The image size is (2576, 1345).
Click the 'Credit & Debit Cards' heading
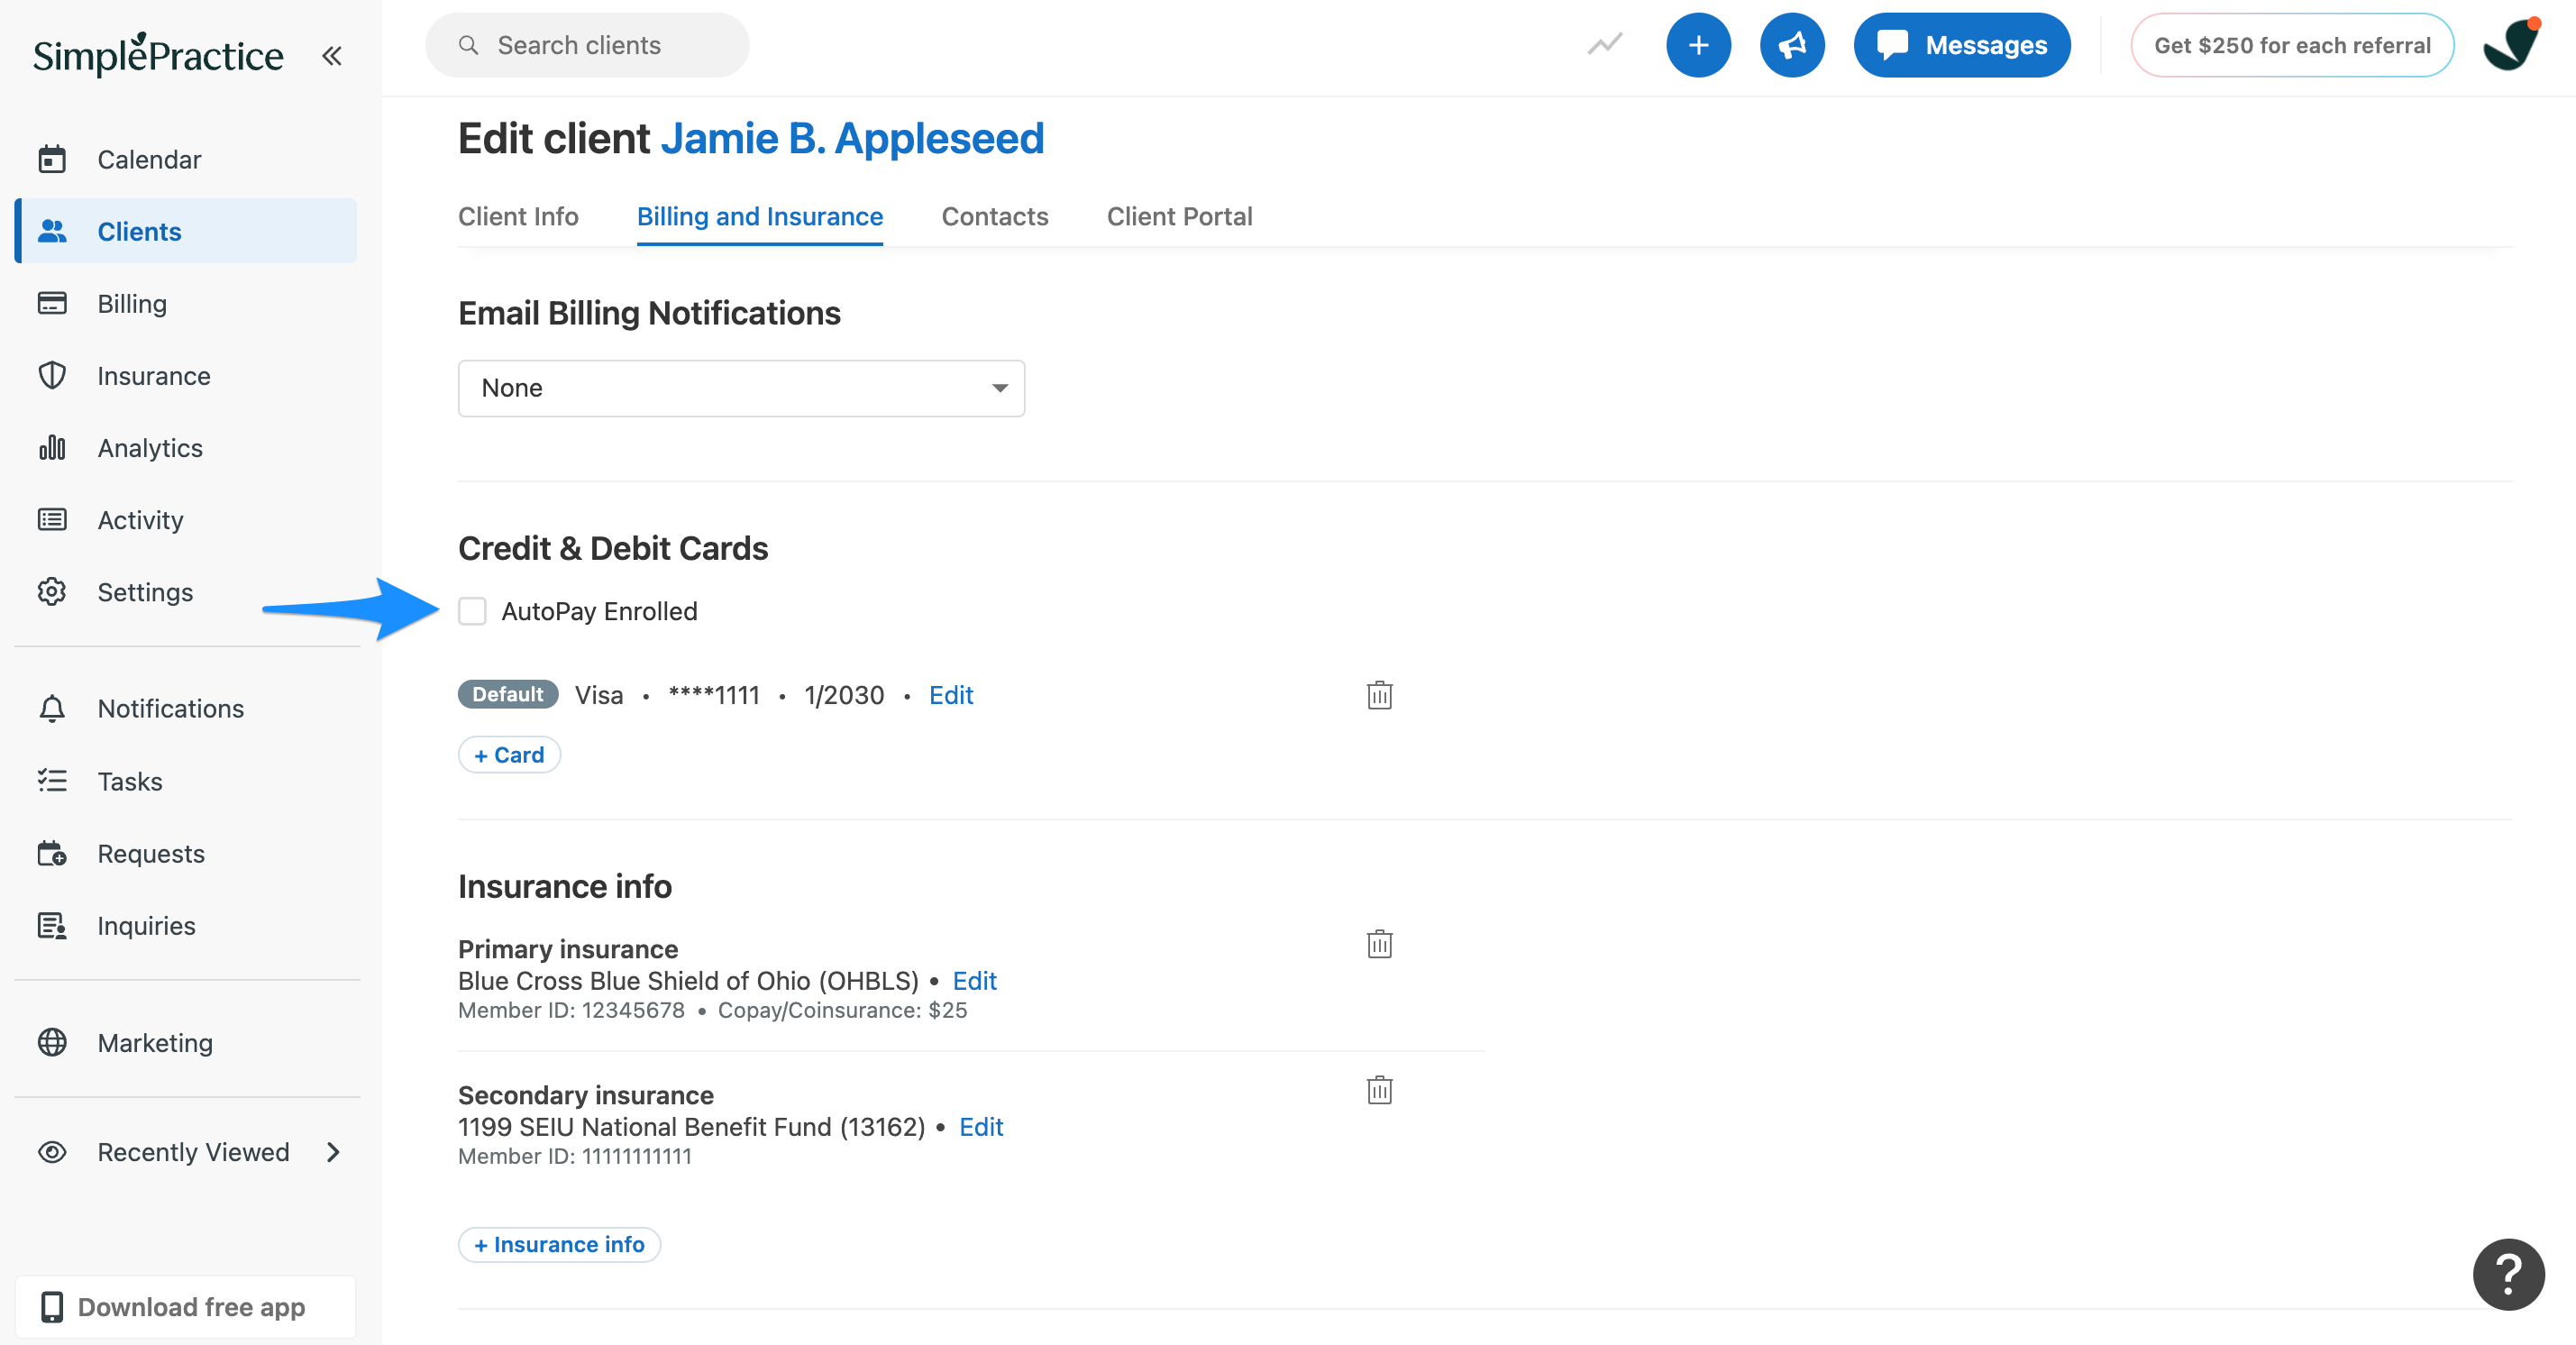click(x=613, y=548)
